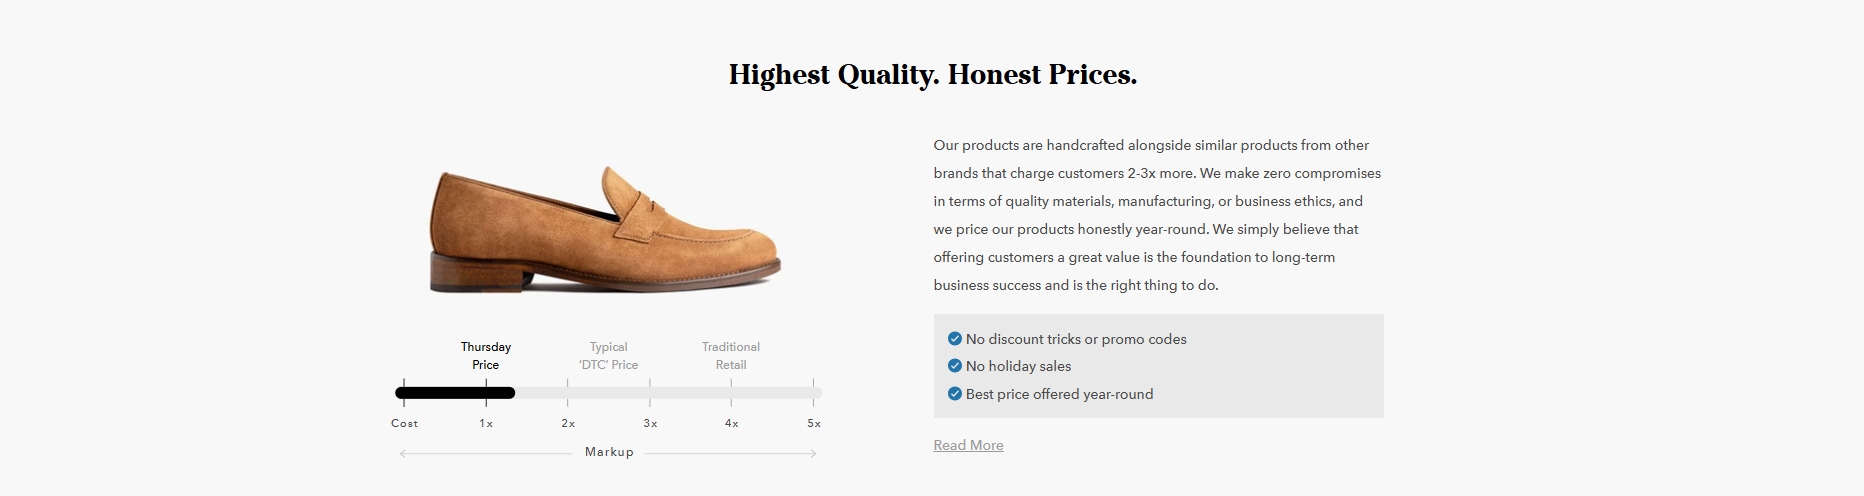Click the 5x tick on markup scale
The width and height of the screenshot is (1864, 496).
[814, 423]
